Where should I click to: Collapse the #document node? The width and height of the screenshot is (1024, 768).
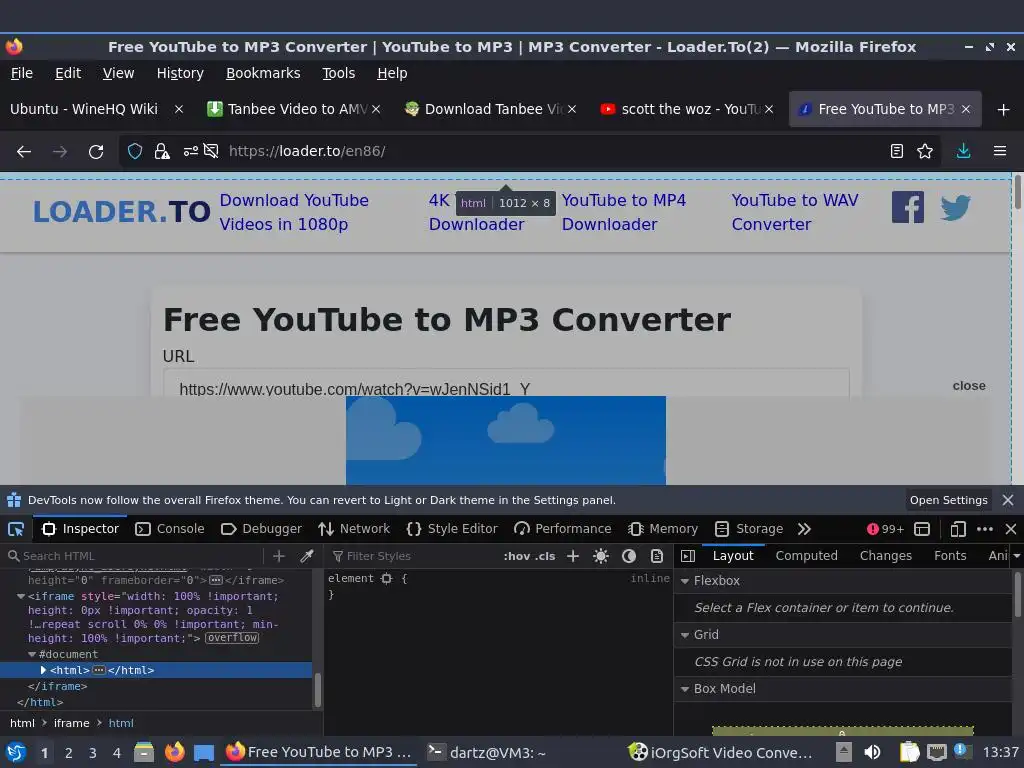tap(32, 654)
